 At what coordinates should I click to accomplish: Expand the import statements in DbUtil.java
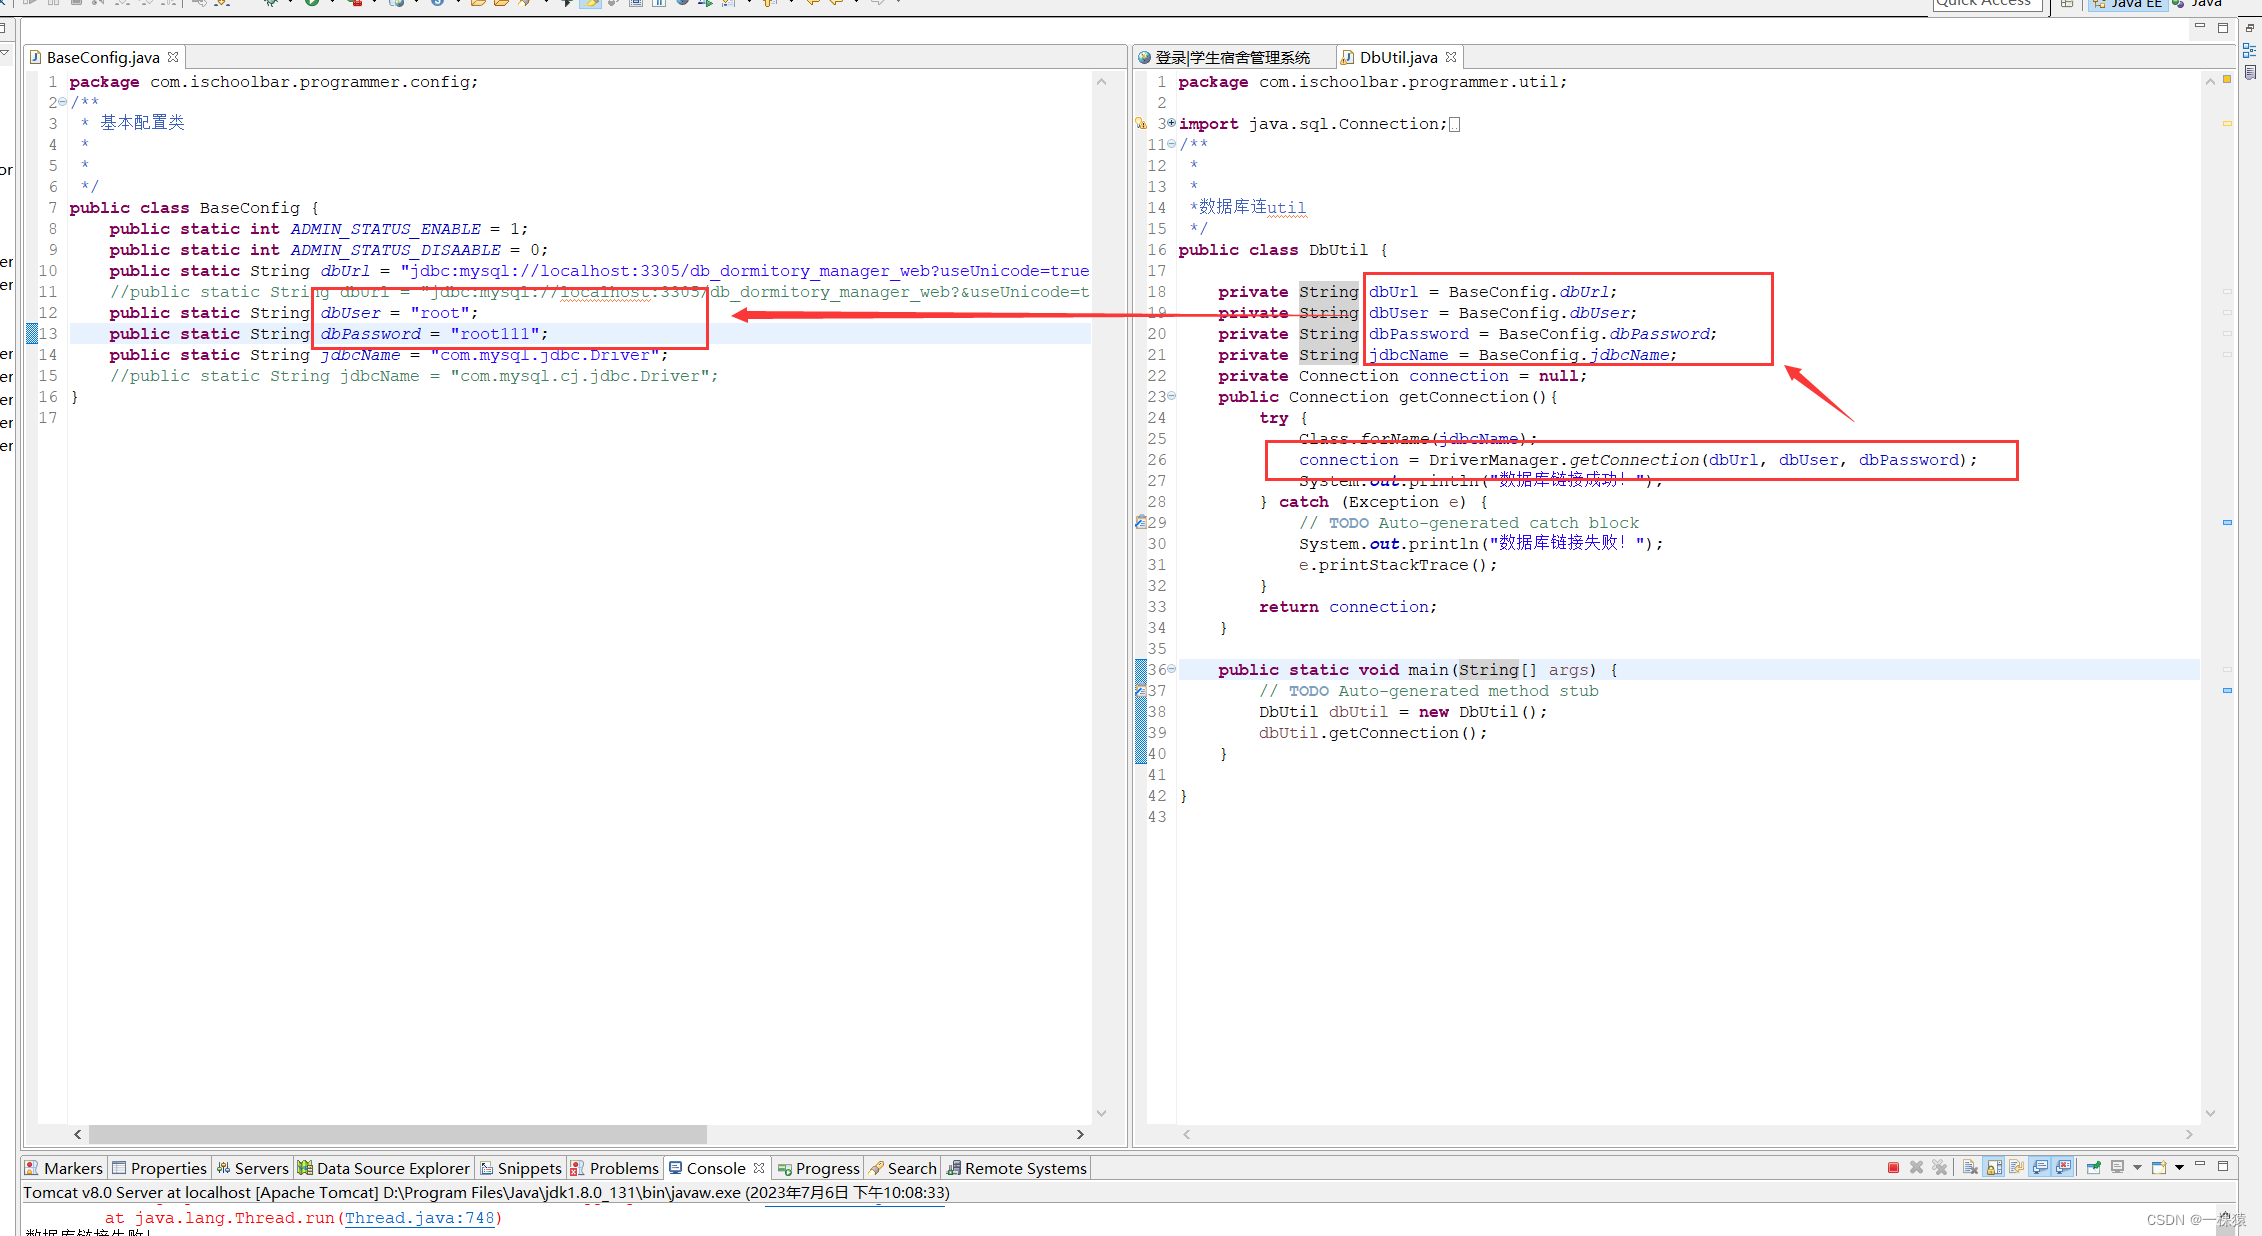[1170, 123]
